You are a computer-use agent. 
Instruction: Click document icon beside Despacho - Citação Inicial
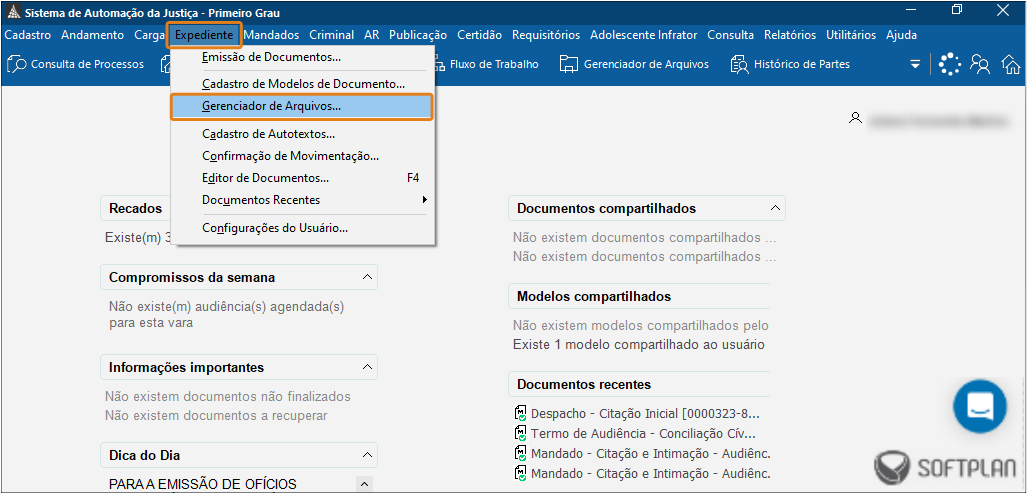(521, 414)
